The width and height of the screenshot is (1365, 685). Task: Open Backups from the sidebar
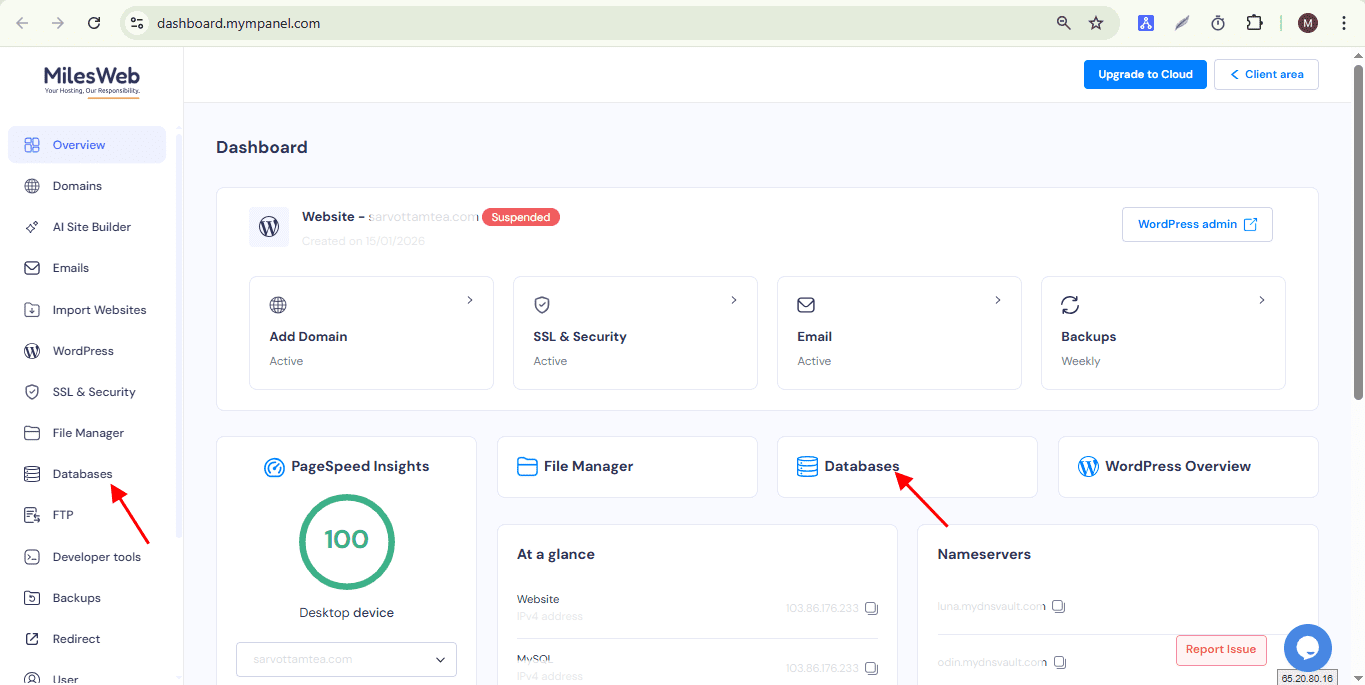(x=76, y=597)
